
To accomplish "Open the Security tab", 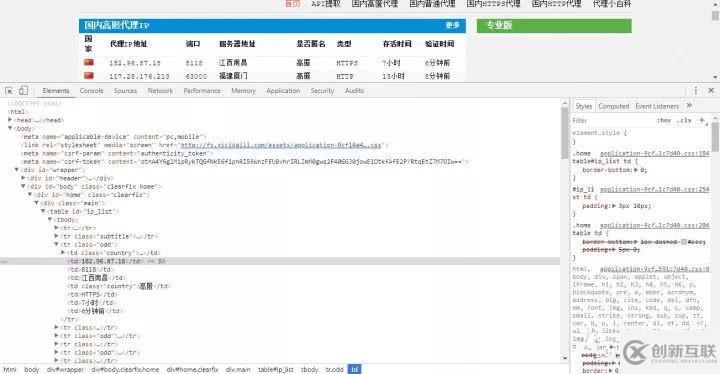I will coord(322,91).
